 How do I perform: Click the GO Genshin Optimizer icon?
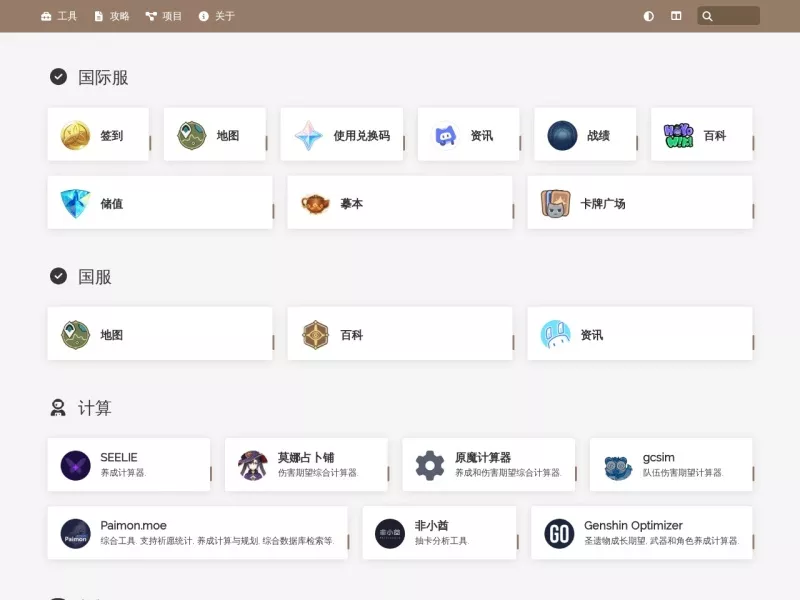(x=559, y=534)
